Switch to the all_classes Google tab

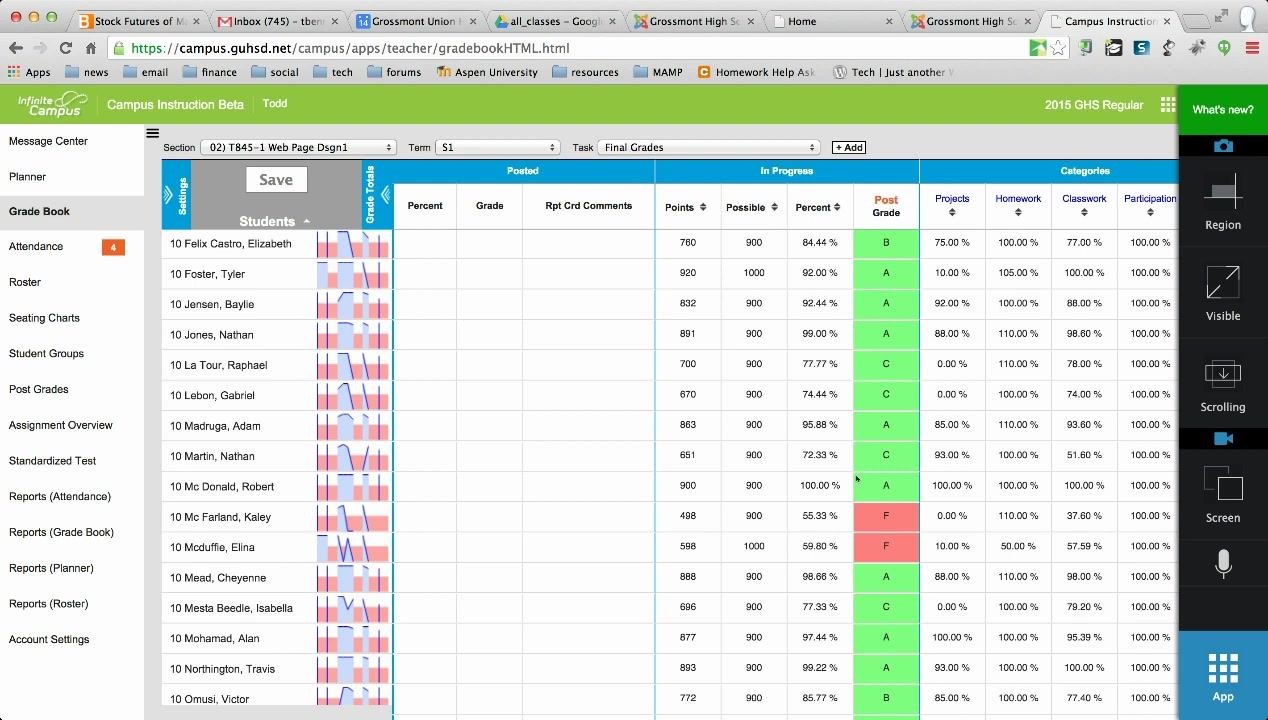(555, 21)
